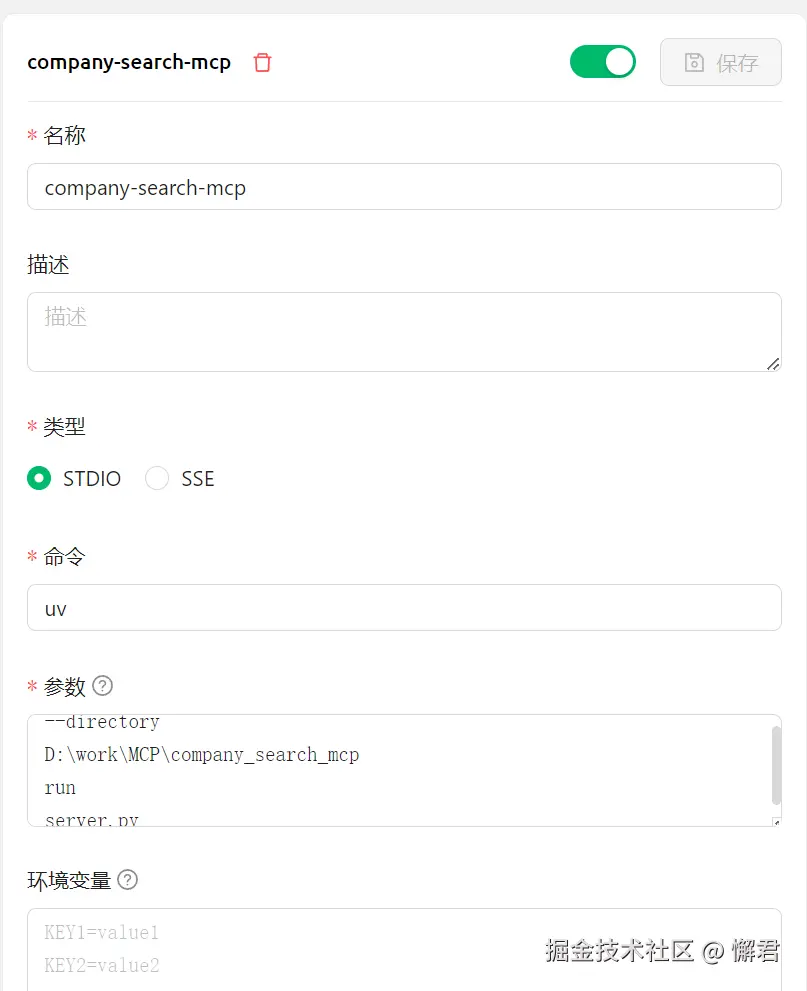The image size is (807, 991).
Task: Open help icon beside 环境变量
Action: [x=128, y=880]
